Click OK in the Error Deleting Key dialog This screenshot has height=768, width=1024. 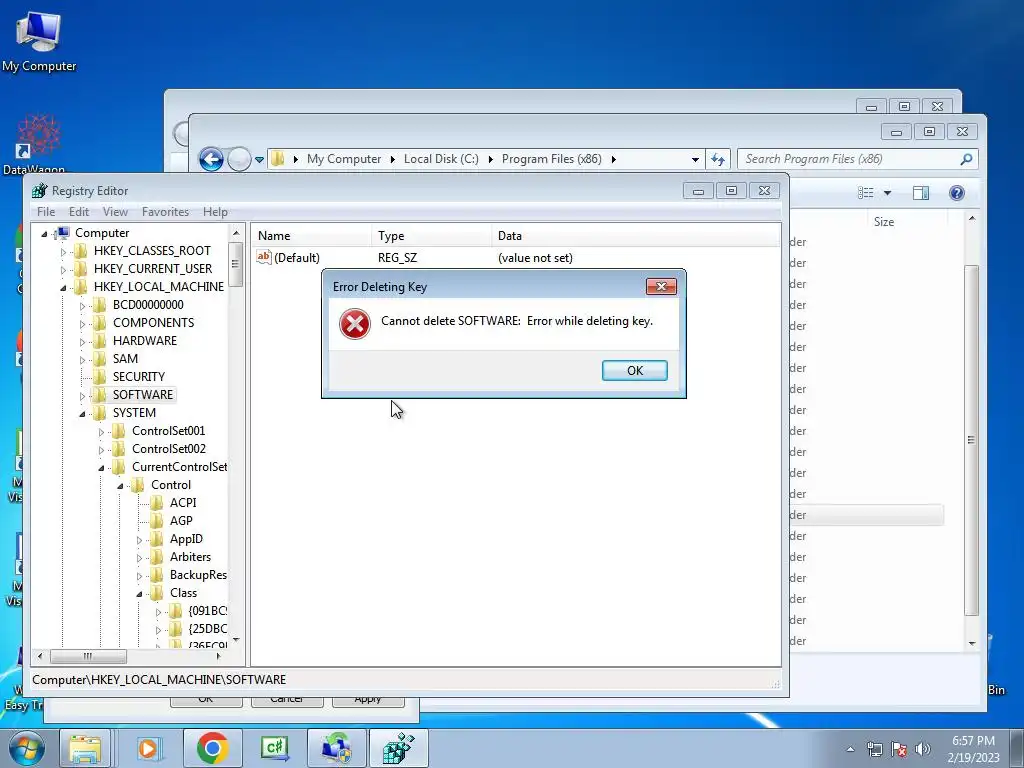(x=634, y=370)
